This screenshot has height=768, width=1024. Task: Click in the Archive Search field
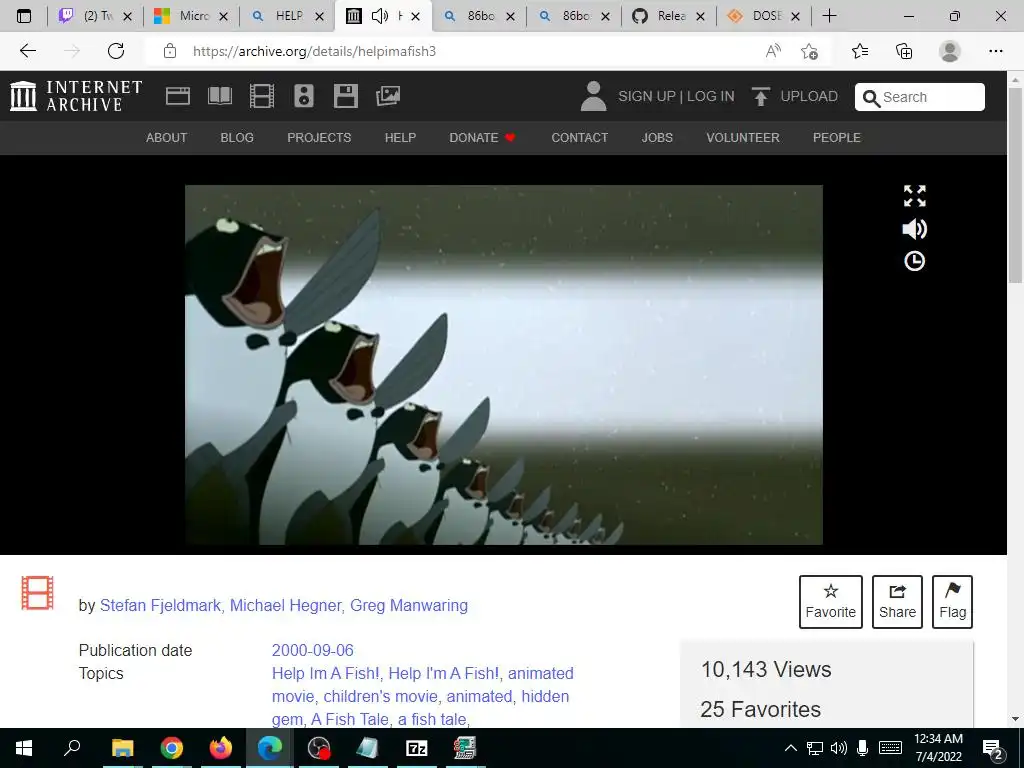coord(920,97)
